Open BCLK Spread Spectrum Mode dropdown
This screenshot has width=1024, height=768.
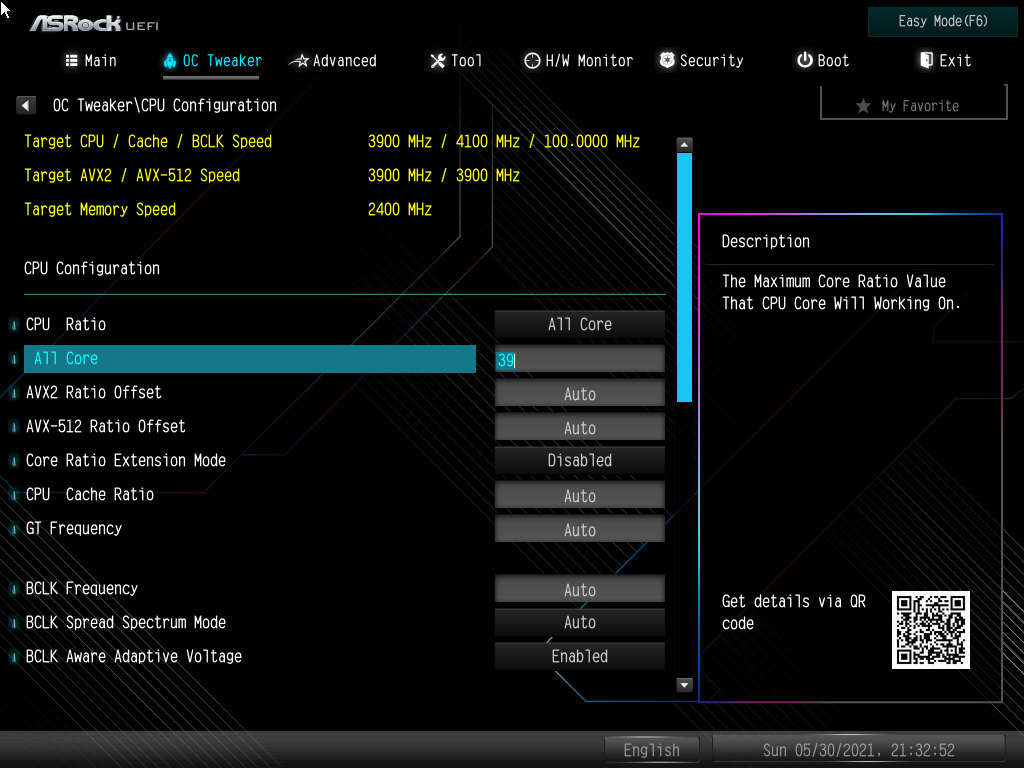579,622
